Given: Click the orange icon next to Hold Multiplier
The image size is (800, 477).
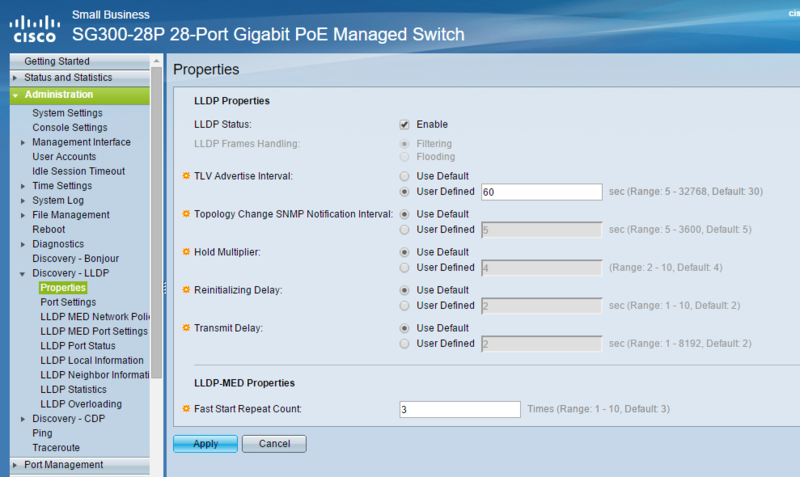Looking at the screenshot, I should 185,252.
